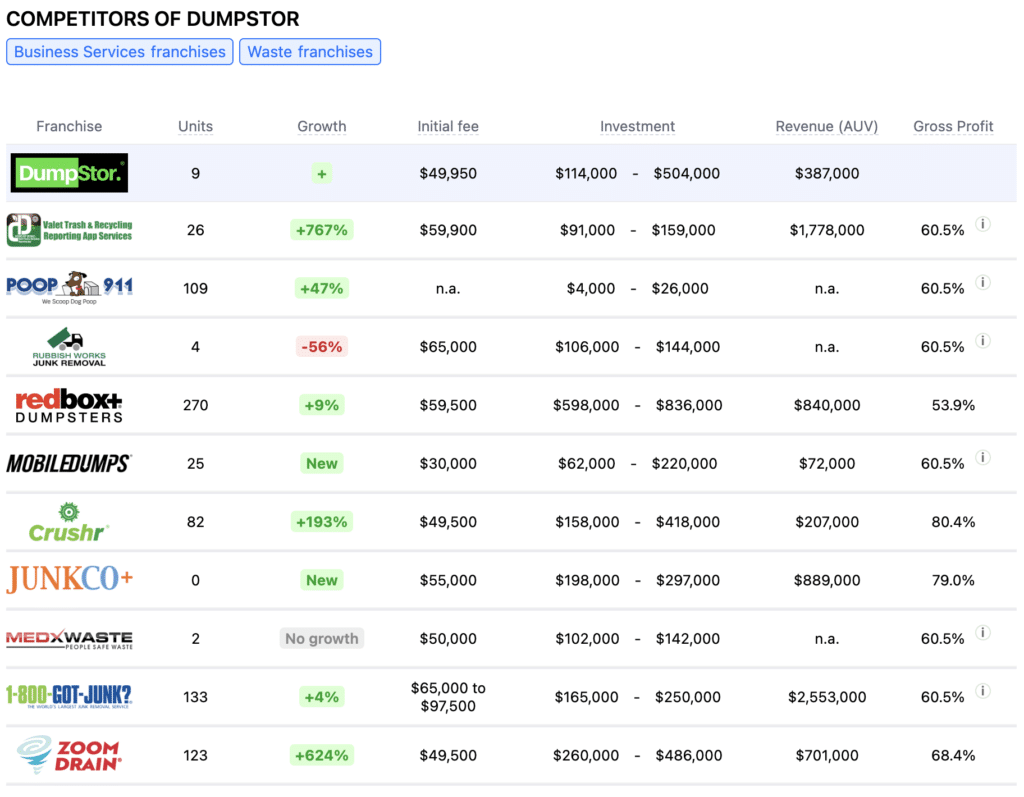Image resolution: width=1024 pixels, height=797 pixels.
Task: Click the +9% growth badge
Action: [x=322, y=405]
